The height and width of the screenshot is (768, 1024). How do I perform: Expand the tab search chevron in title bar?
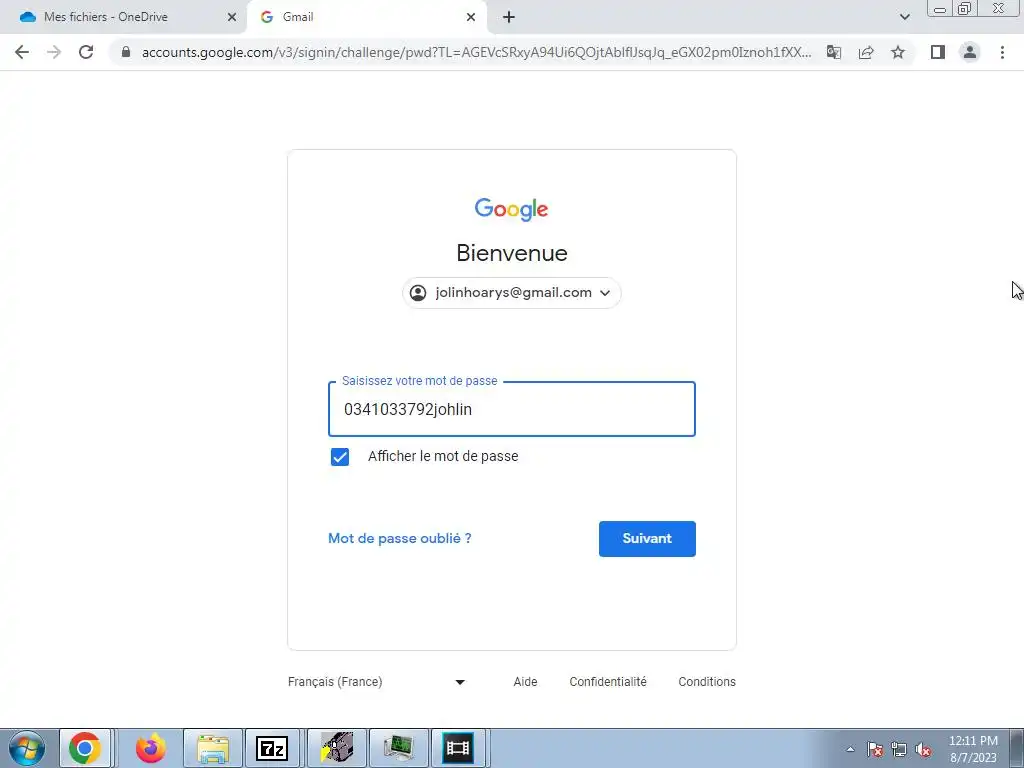[x=904, y=17]
